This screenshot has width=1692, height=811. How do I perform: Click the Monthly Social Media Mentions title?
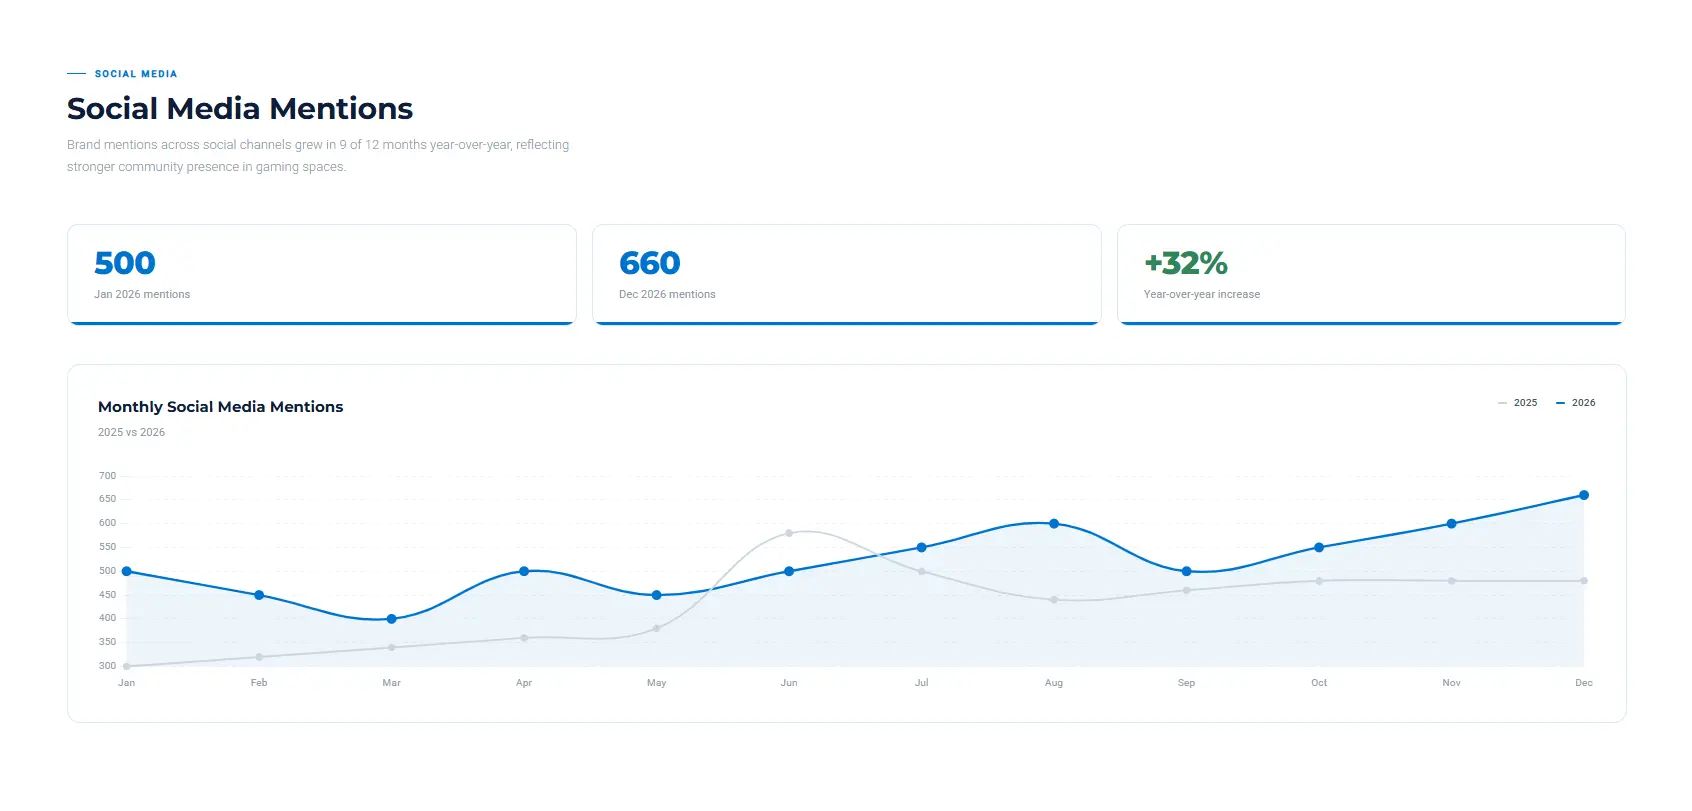[x=220, y=407]
